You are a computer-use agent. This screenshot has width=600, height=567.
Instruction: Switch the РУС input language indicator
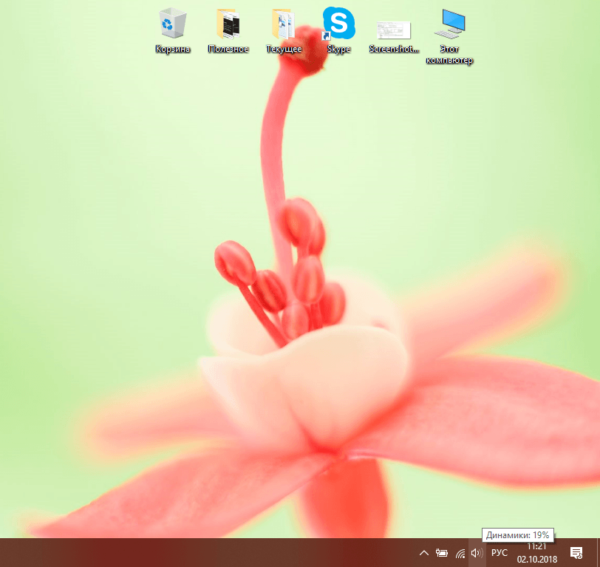[499, 553]
